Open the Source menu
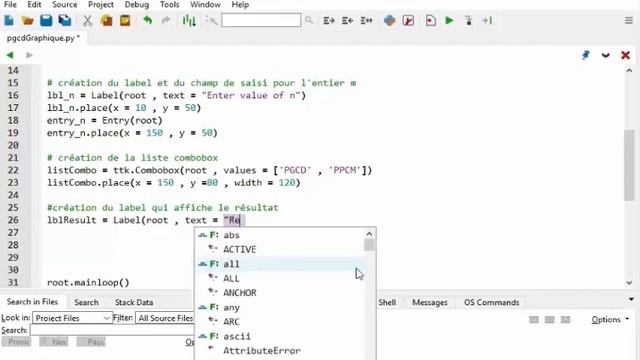Screen dimensions: 640x360 click(64, 5)
